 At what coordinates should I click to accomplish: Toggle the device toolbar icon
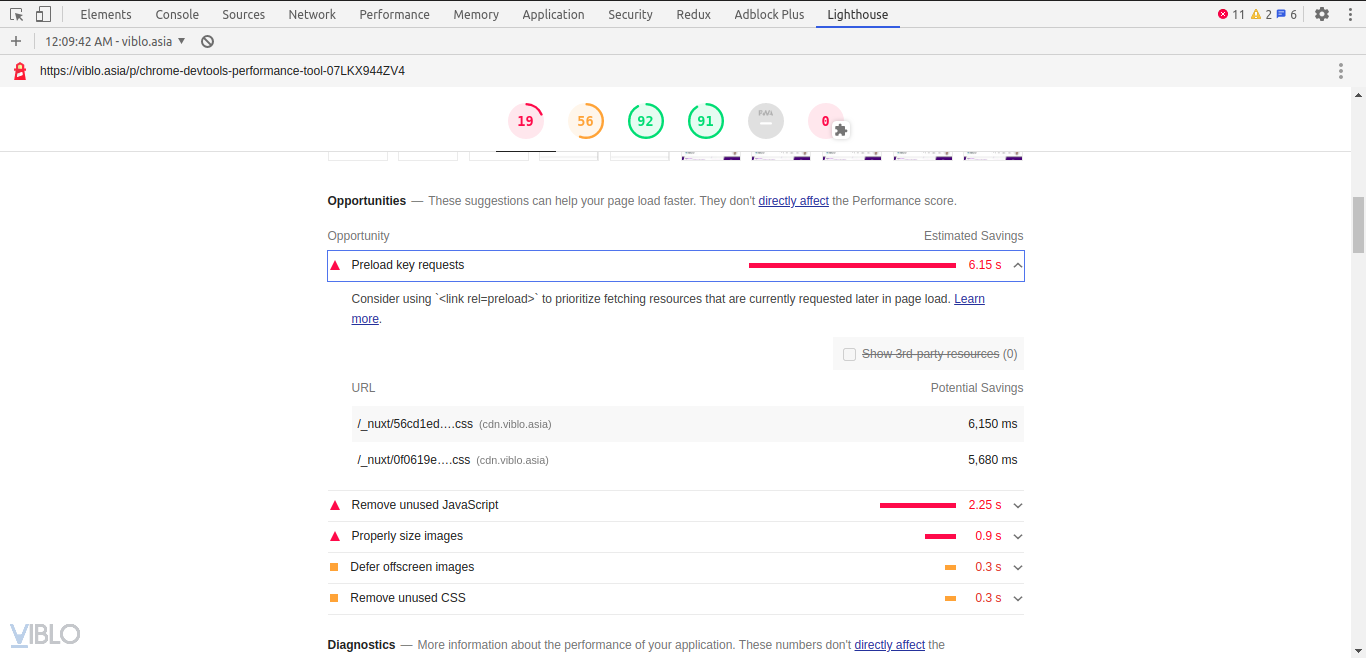point(43,14)
